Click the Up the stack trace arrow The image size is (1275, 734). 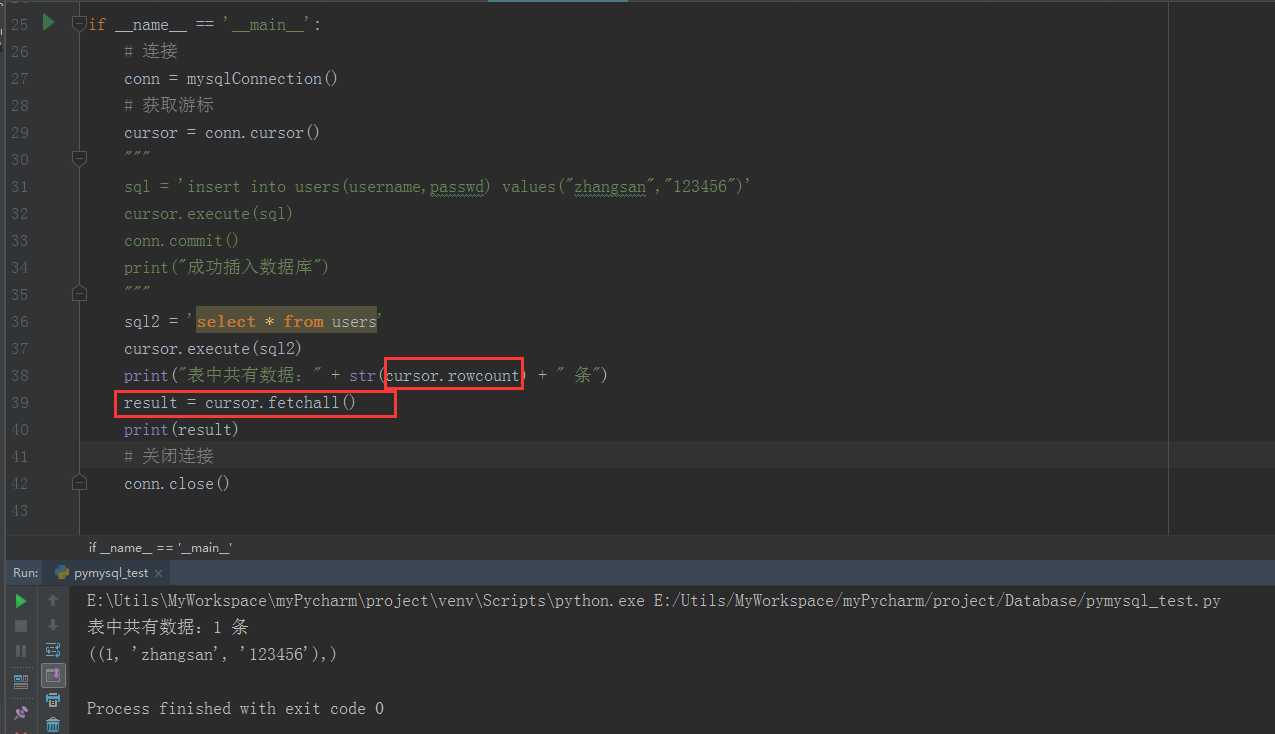click(x=53, y=600)
